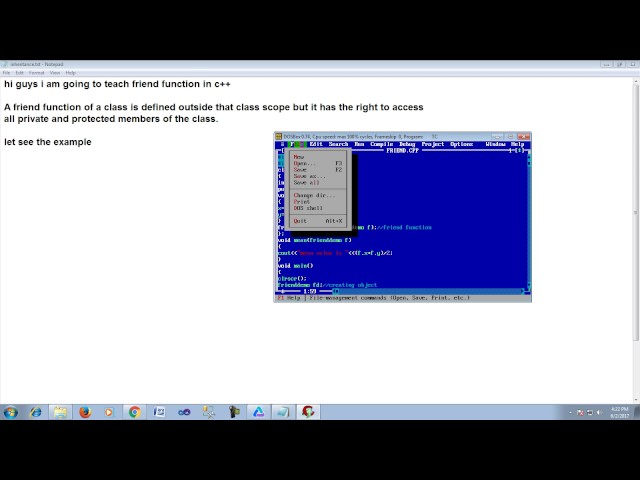Click F1 Help in Turbo C++ status line
This screenshot has height=480, width=640.
[x=289, y=298]
